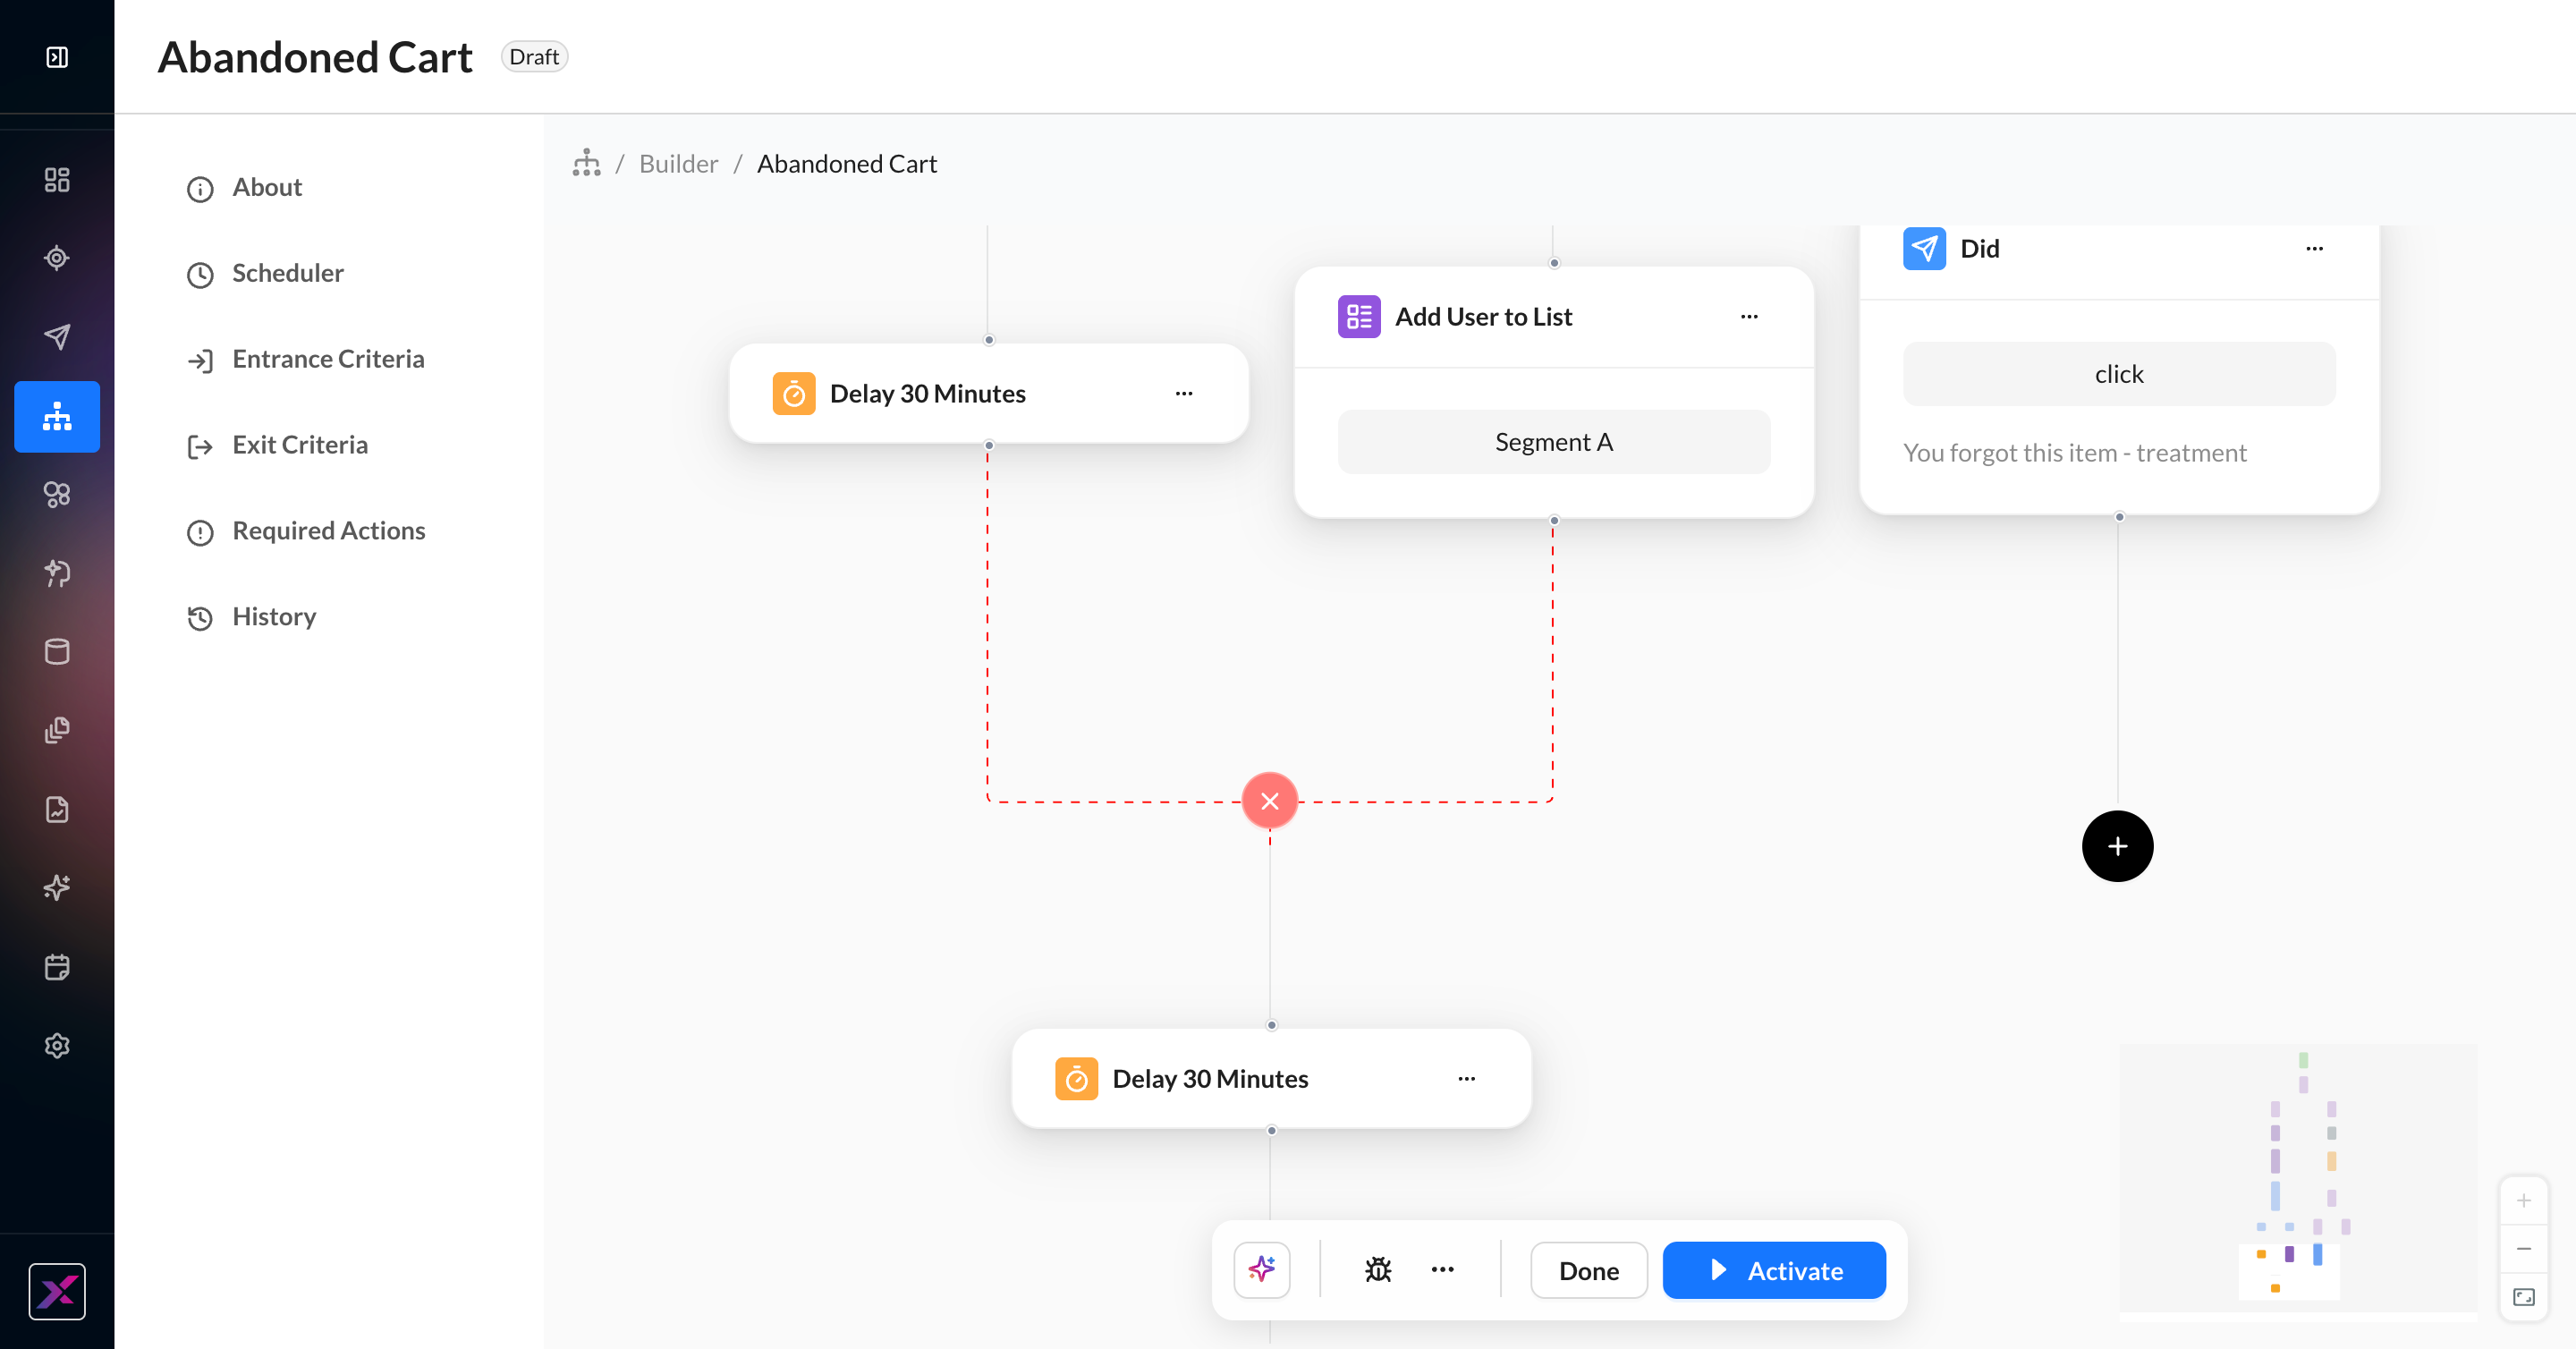This screenshot has width=2576, height=1349.
Task: Show the journey History
Action: point(274,617)
